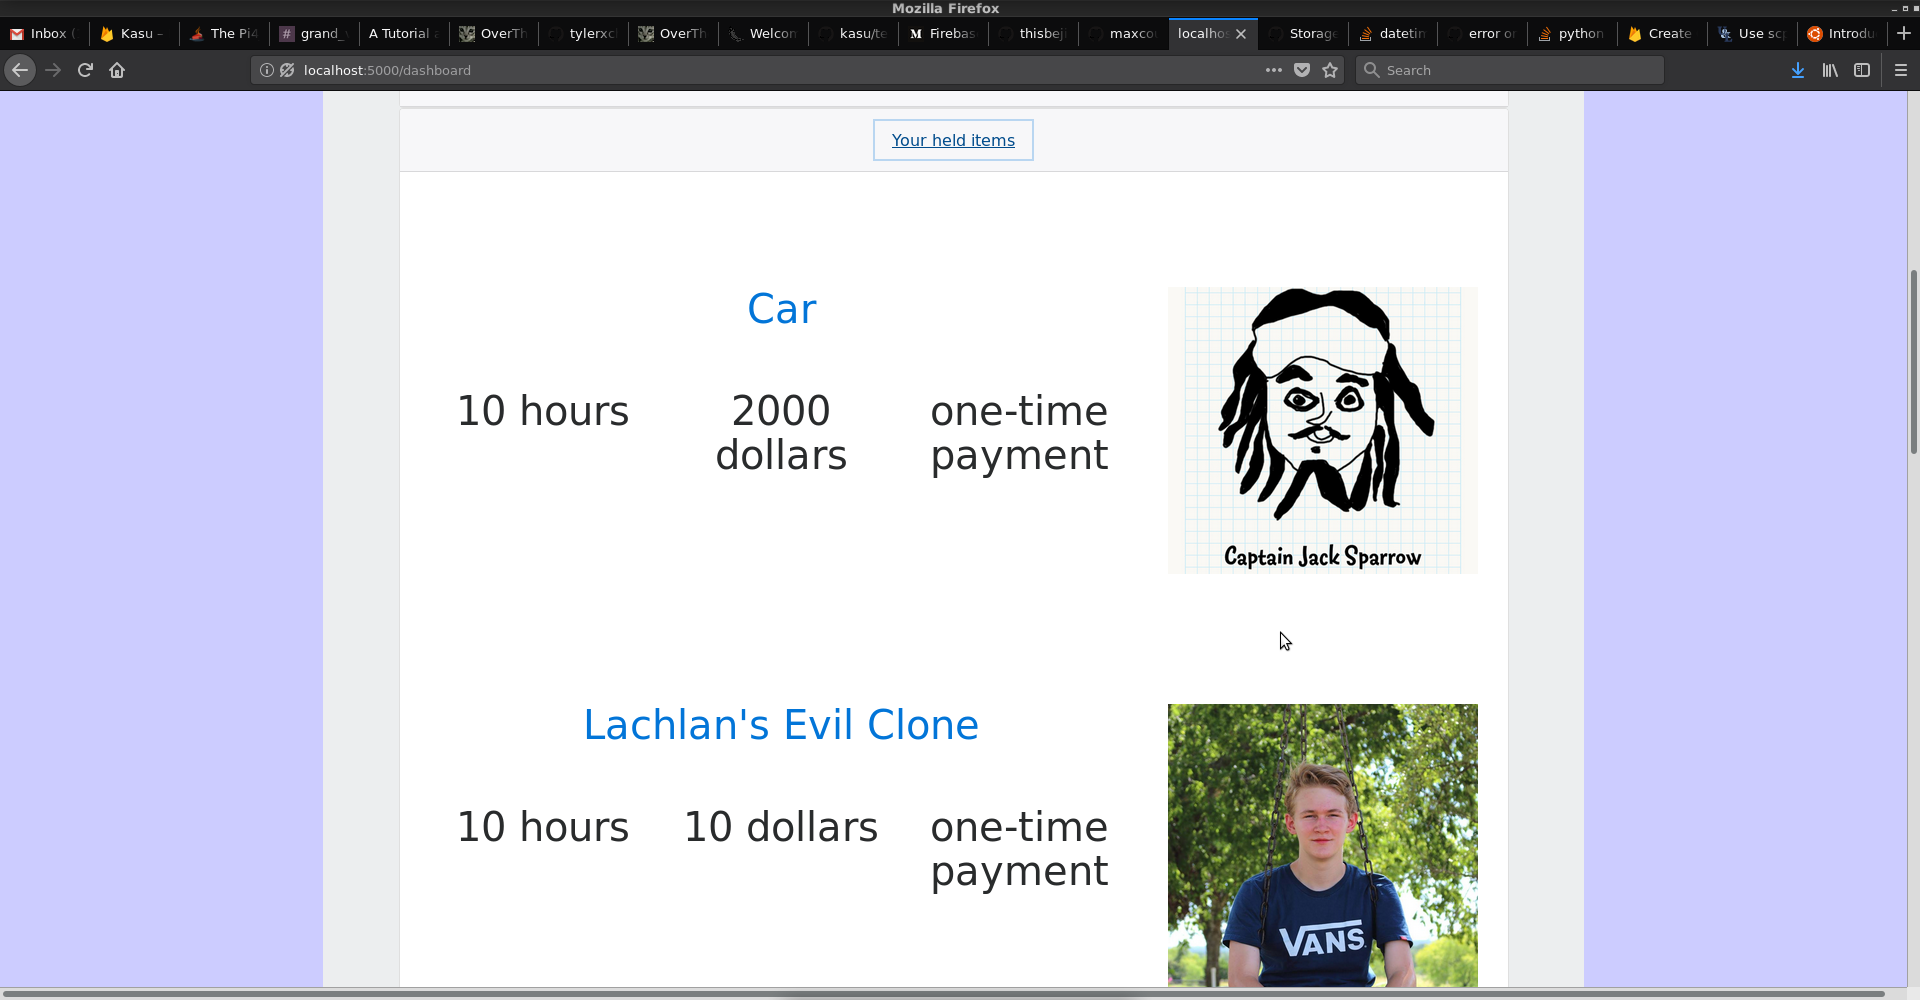Open the Firefox home page icon
1920x1000 pixels.
point(117,70)
